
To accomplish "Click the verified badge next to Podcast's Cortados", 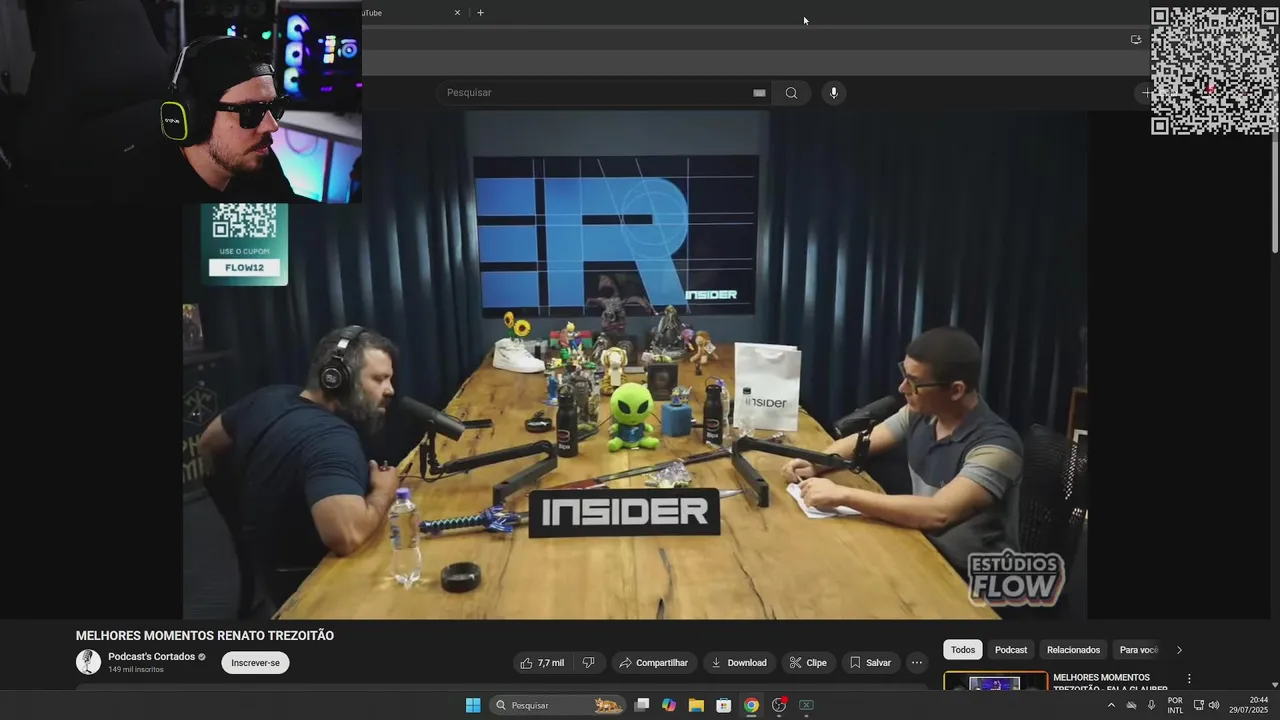I will (x=202, y=657).
